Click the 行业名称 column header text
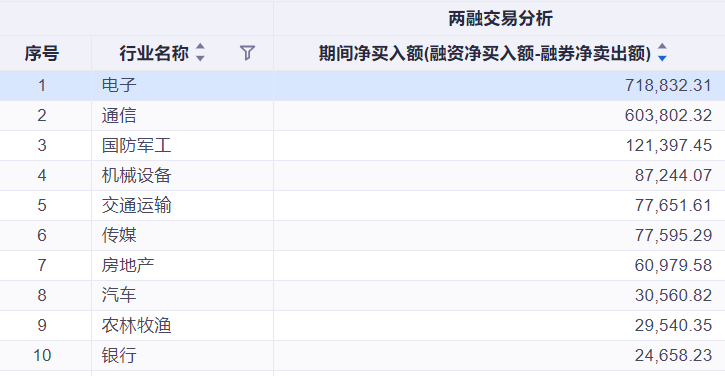 154,53
